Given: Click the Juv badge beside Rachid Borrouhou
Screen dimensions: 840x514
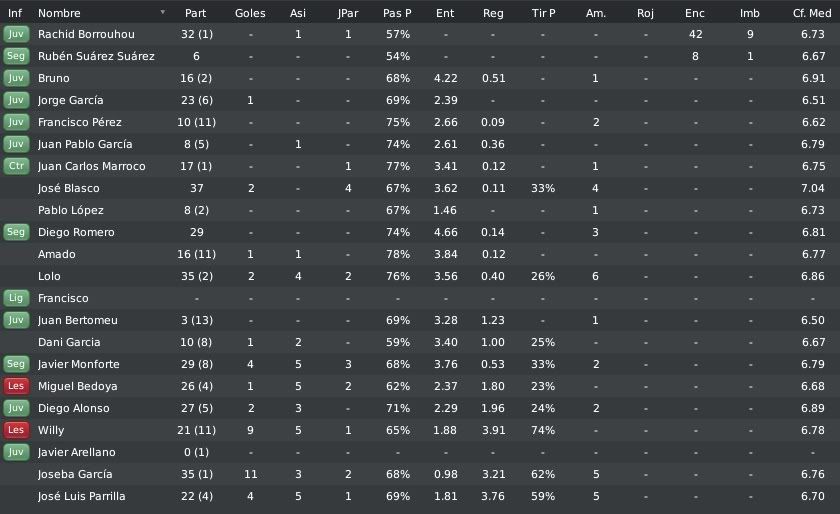Looking at the screenshot, I should pos(16,34).
